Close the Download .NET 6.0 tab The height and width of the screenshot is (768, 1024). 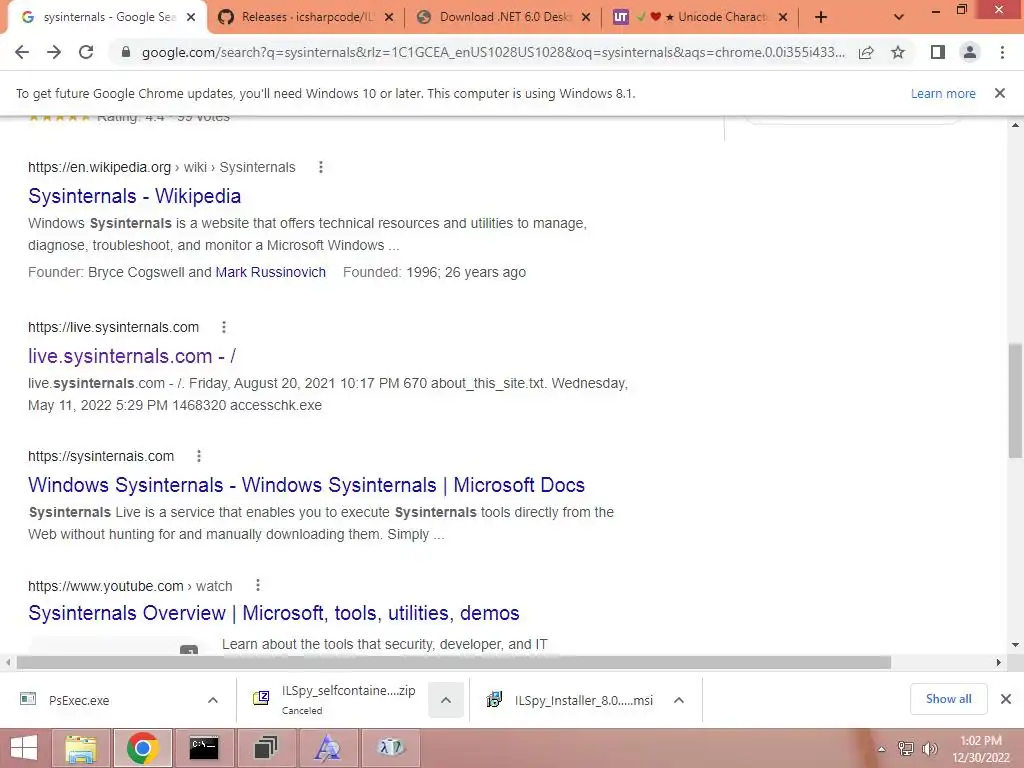coord(586,18)
